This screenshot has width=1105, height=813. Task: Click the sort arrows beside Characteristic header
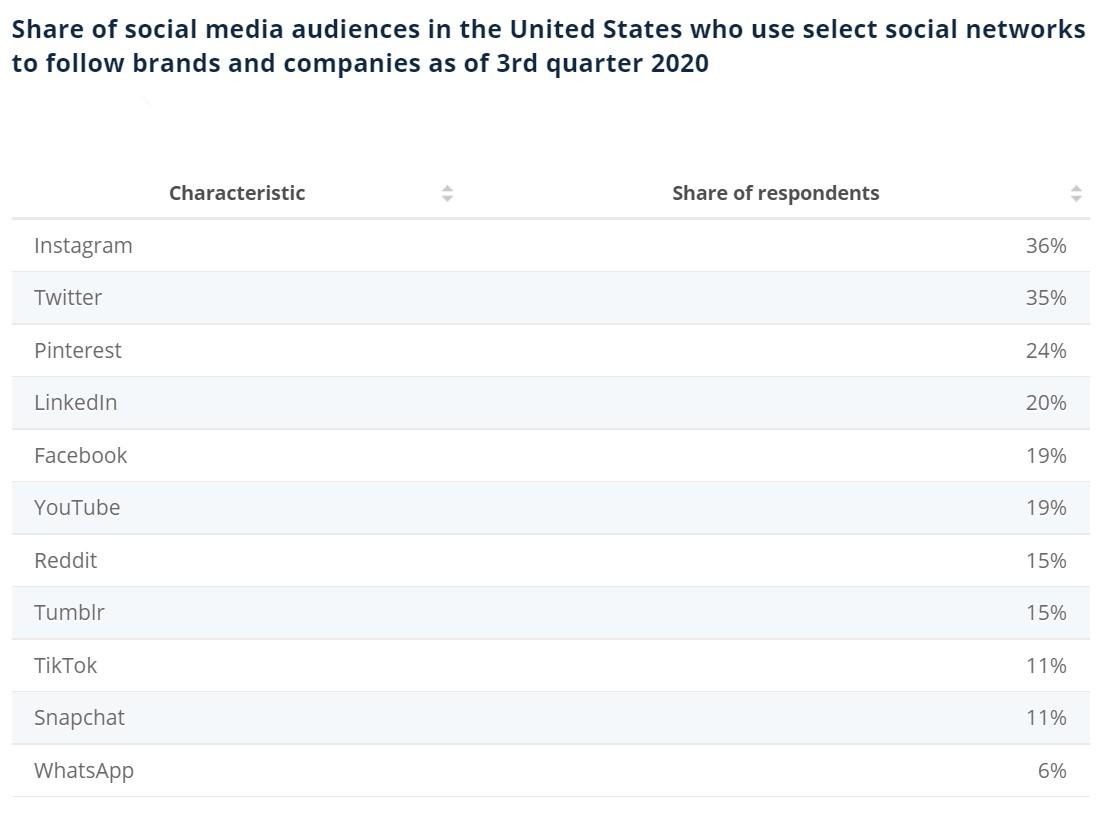(x=447, y=193)
